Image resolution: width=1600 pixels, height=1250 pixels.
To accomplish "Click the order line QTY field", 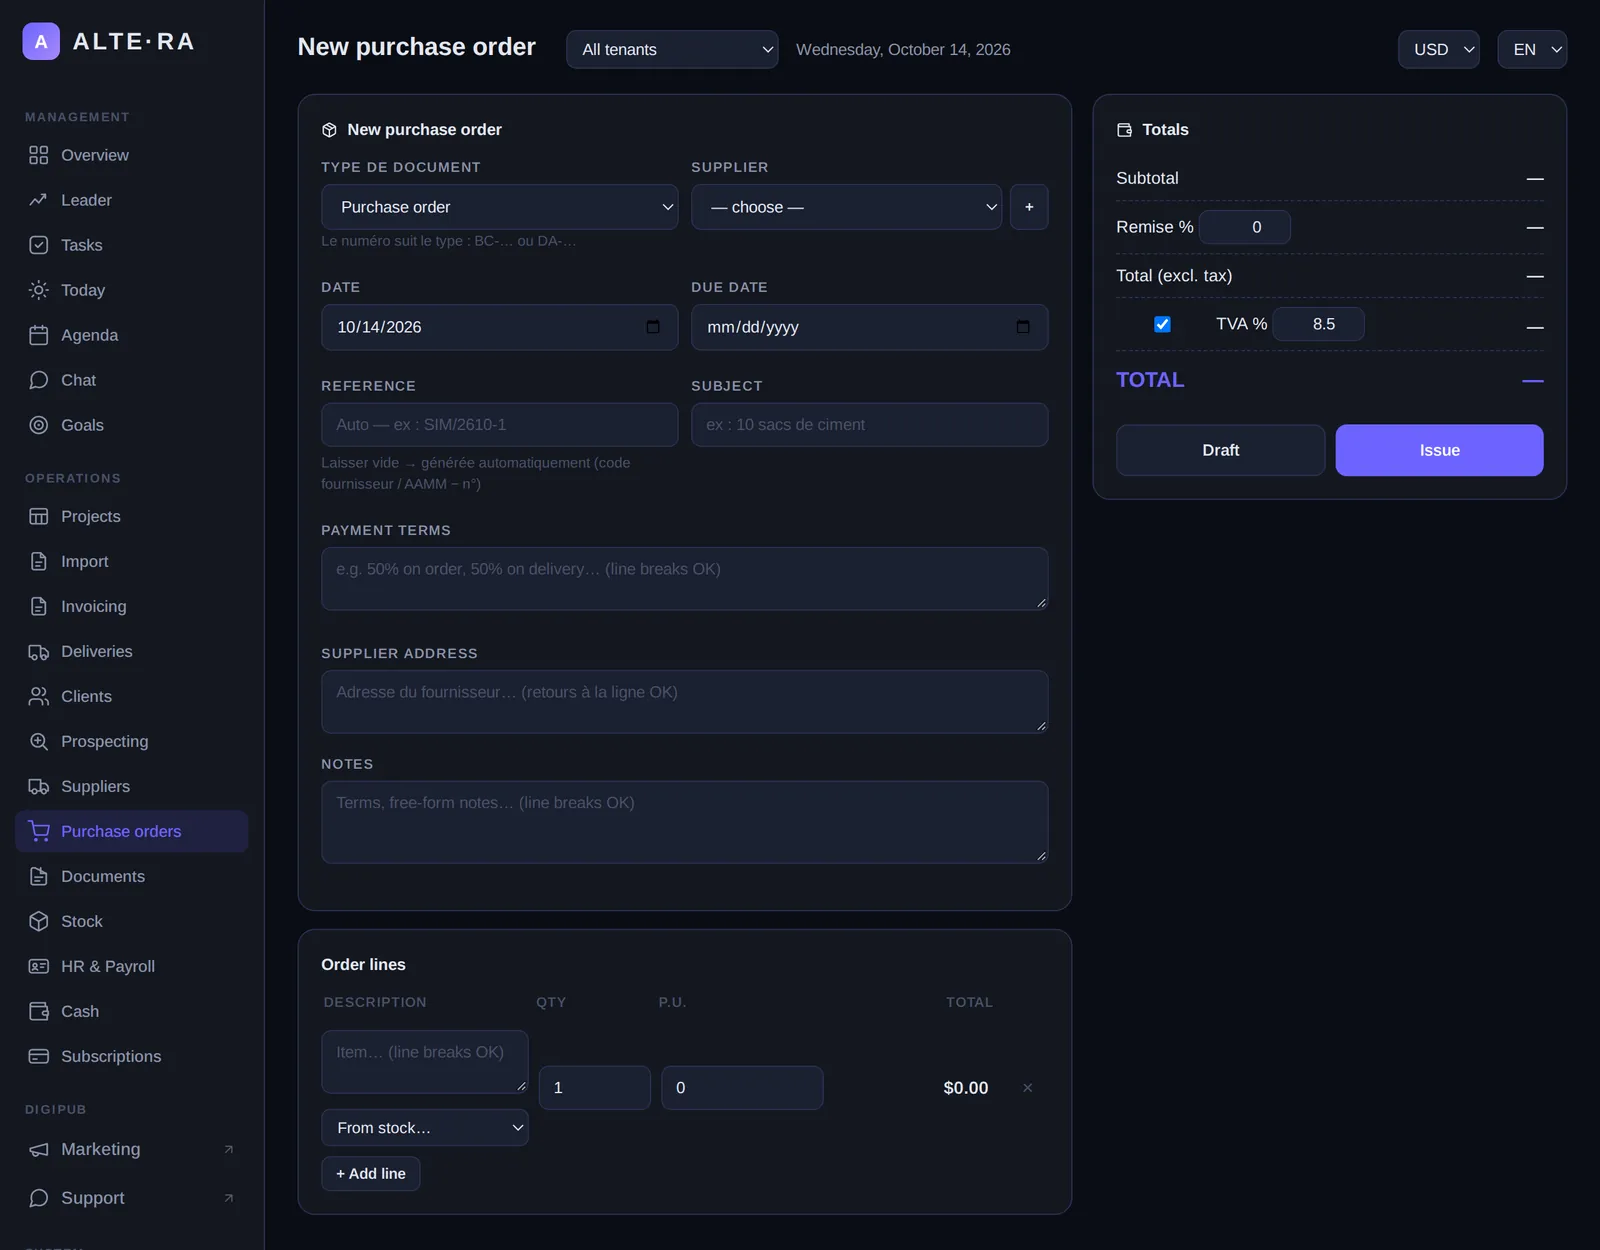I will (x=595, y=1088).
